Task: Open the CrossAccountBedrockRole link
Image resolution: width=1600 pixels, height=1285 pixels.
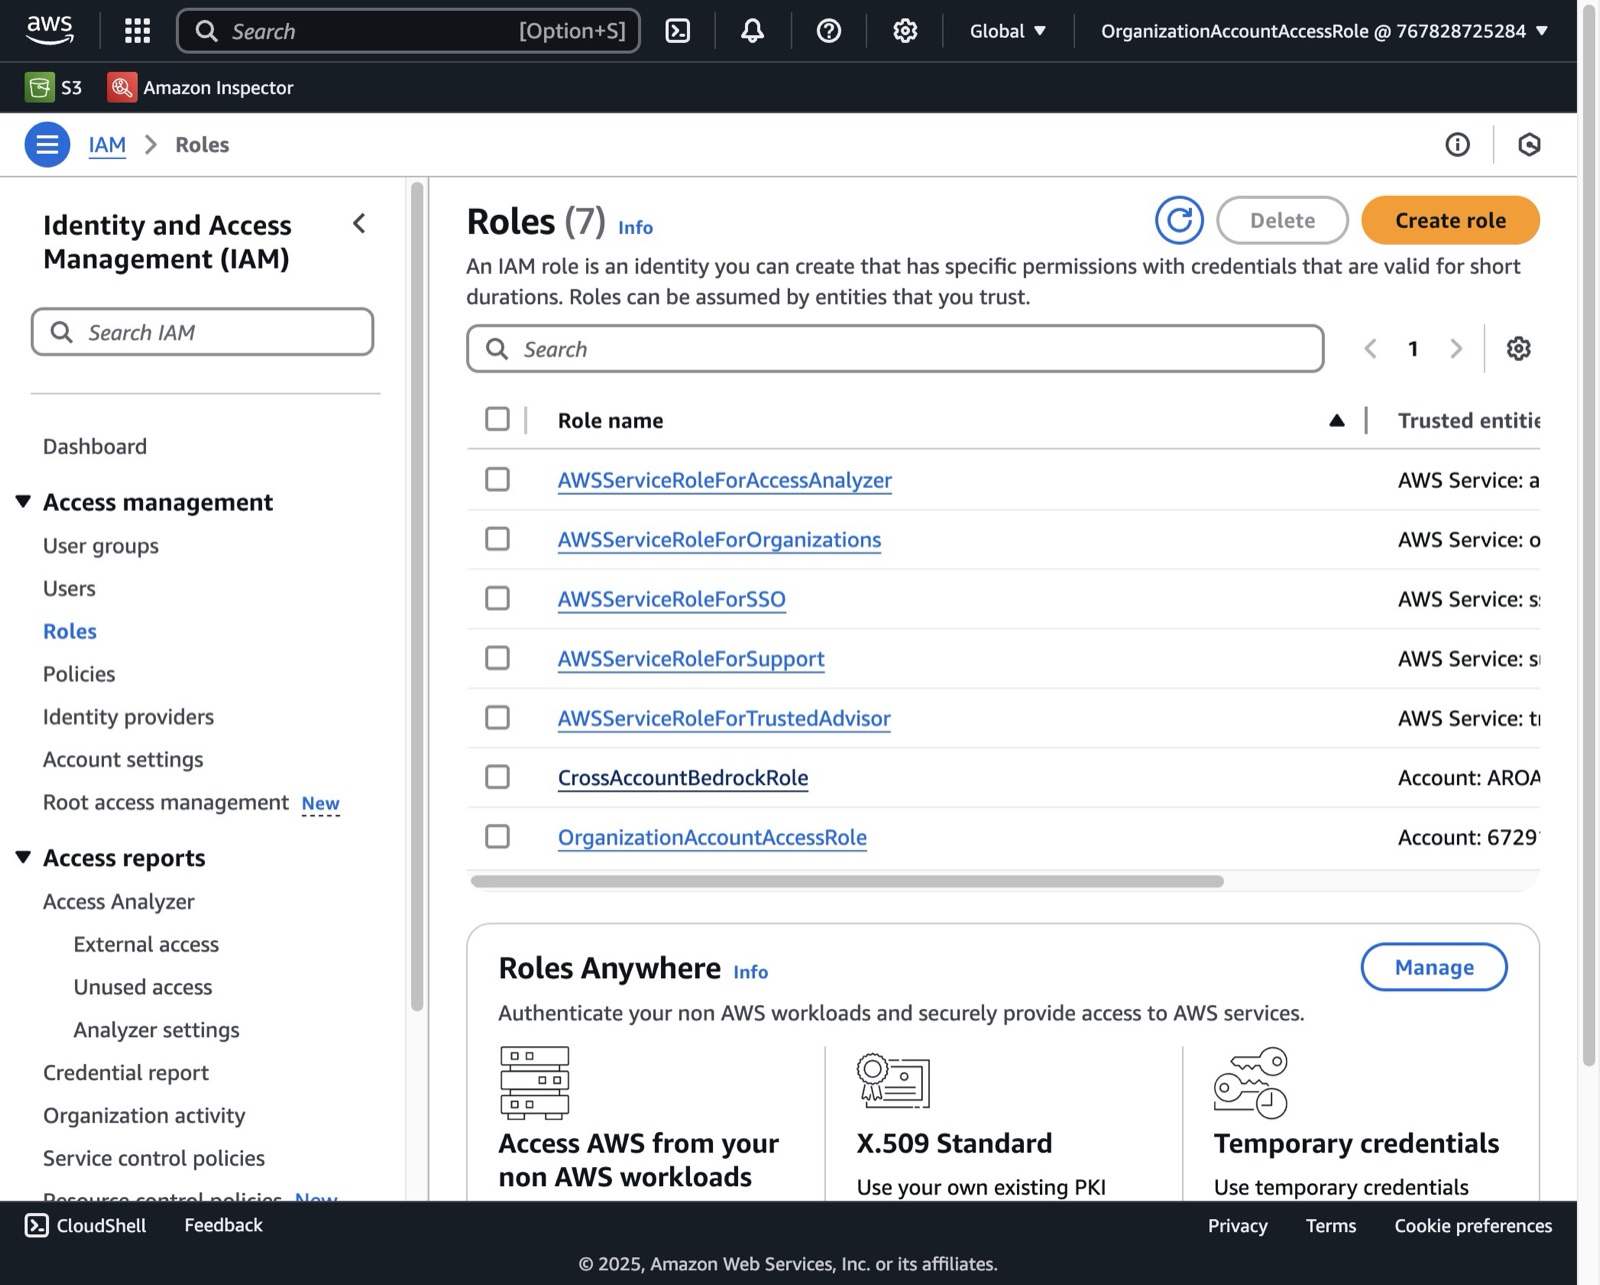Action: (683, 777)
